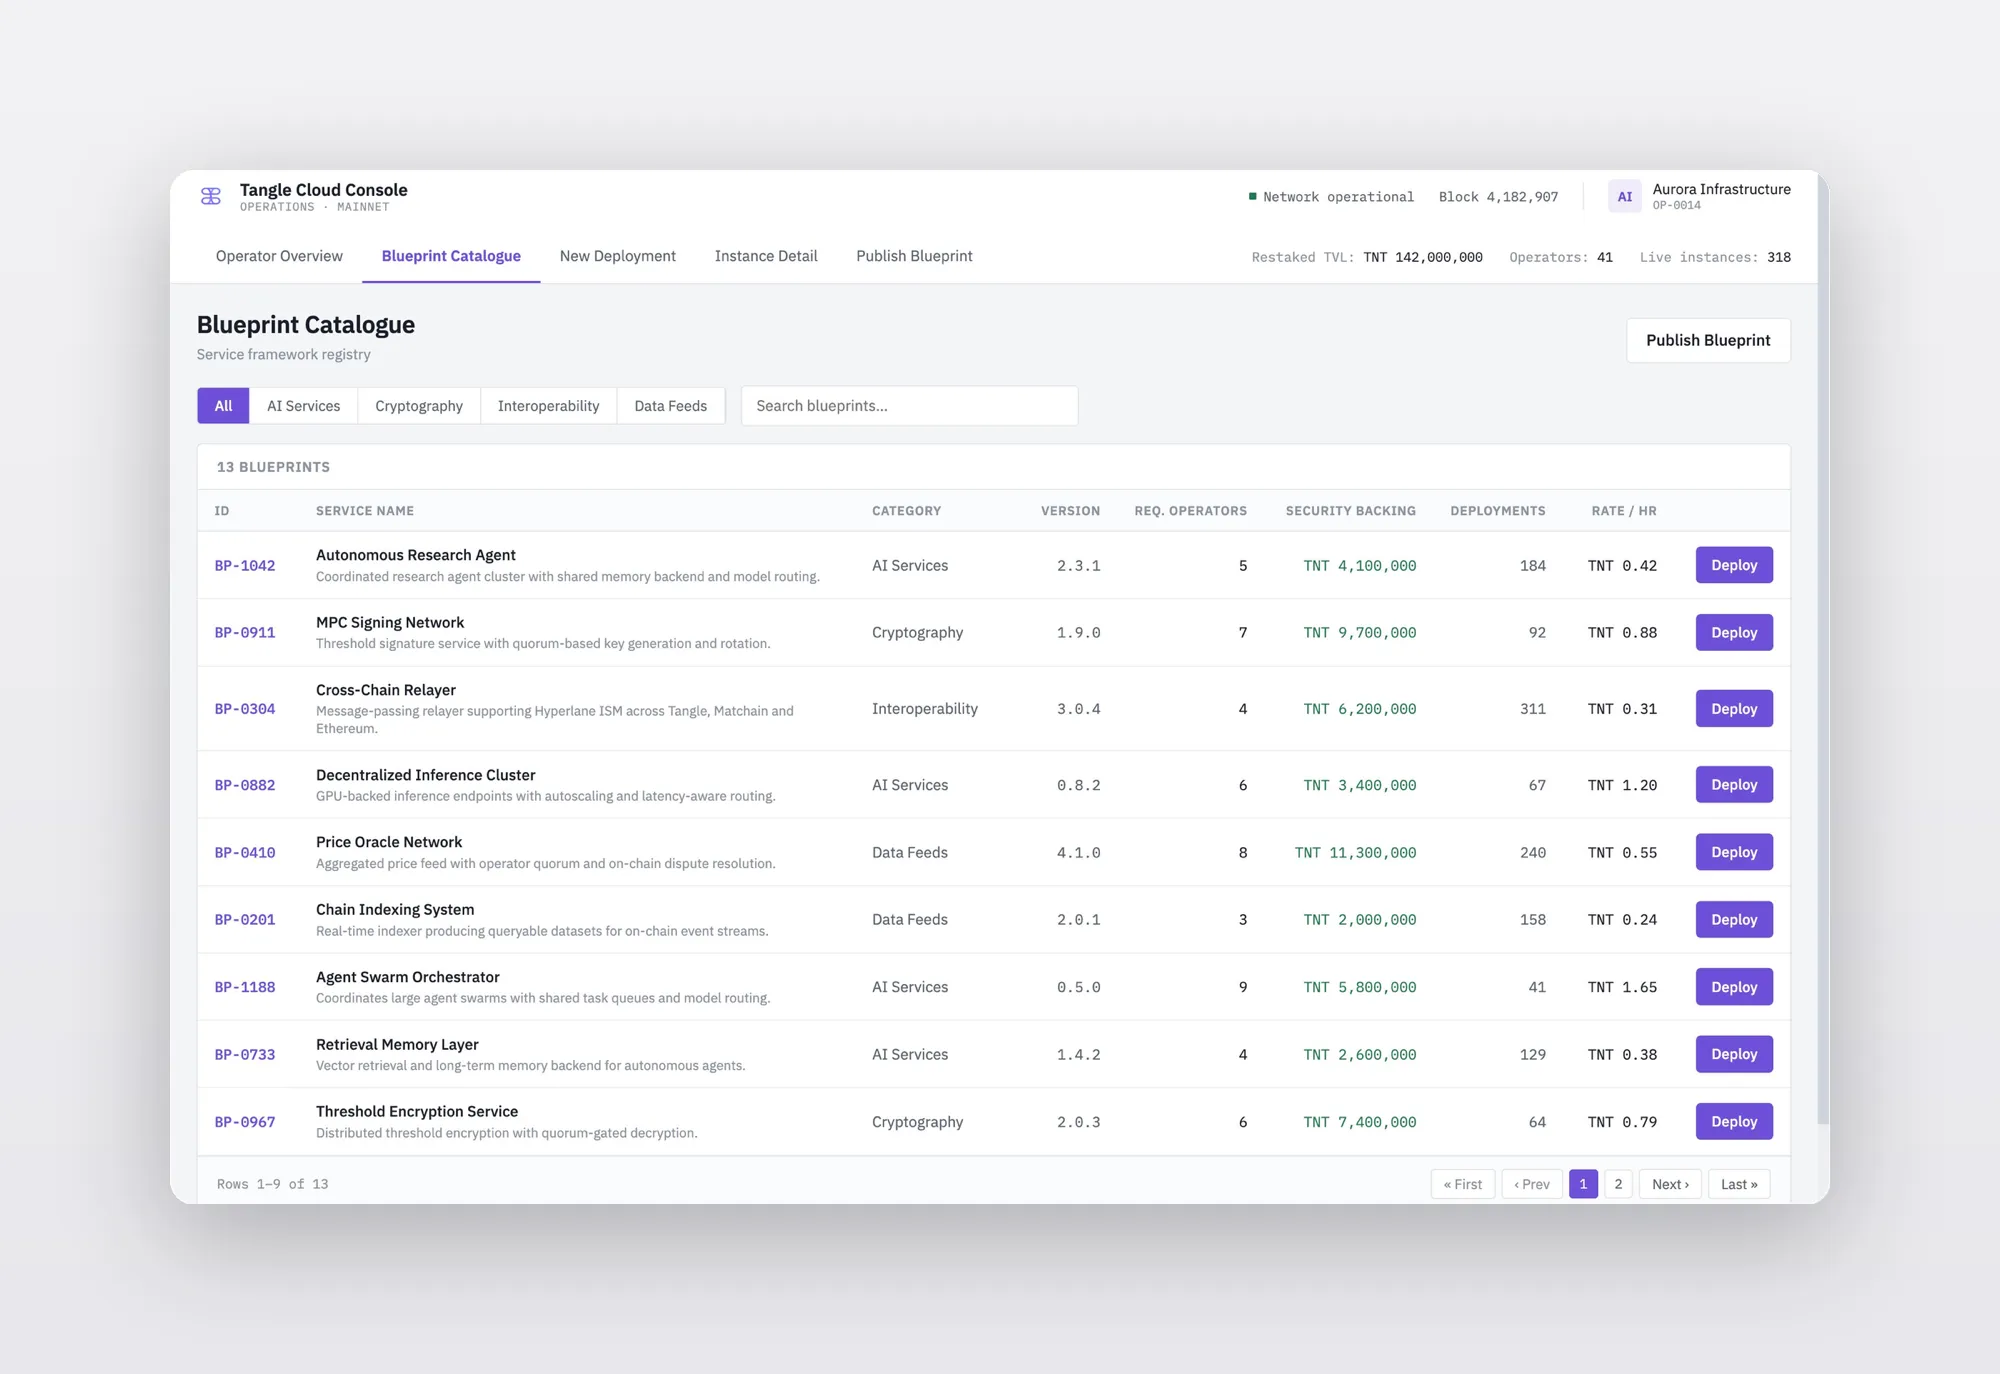
Task: Go to the First page
Action: tap(1463, 1184)
